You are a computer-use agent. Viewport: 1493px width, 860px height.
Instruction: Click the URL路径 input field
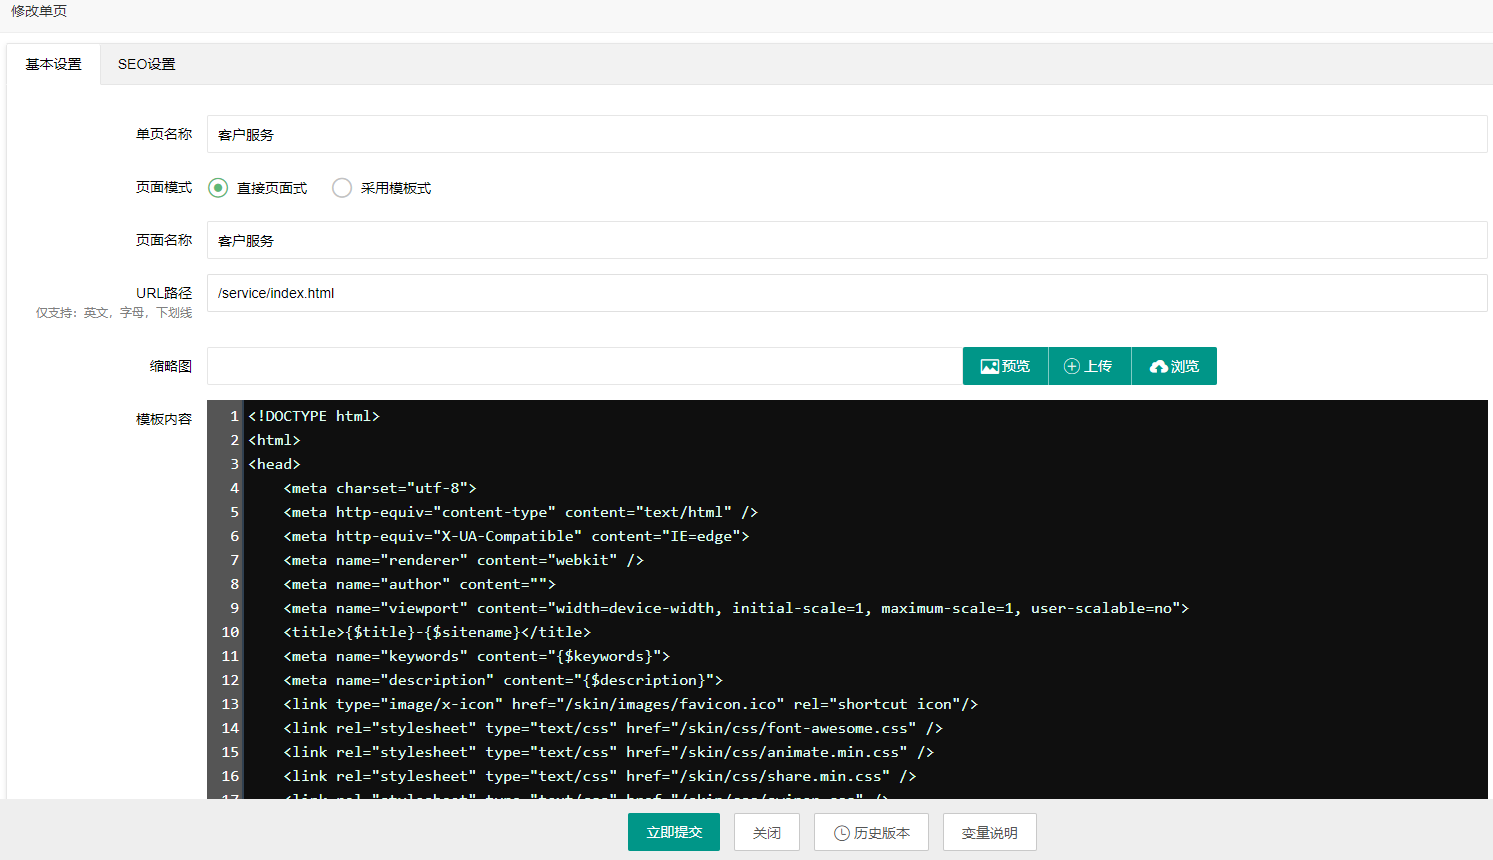coord(847,293)
